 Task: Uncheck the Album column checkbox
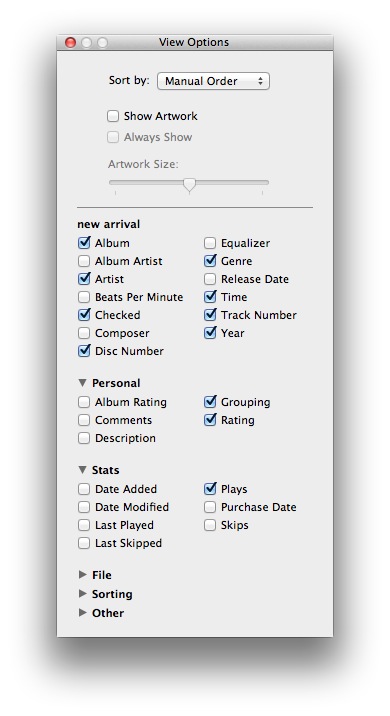tap(84, 243)
